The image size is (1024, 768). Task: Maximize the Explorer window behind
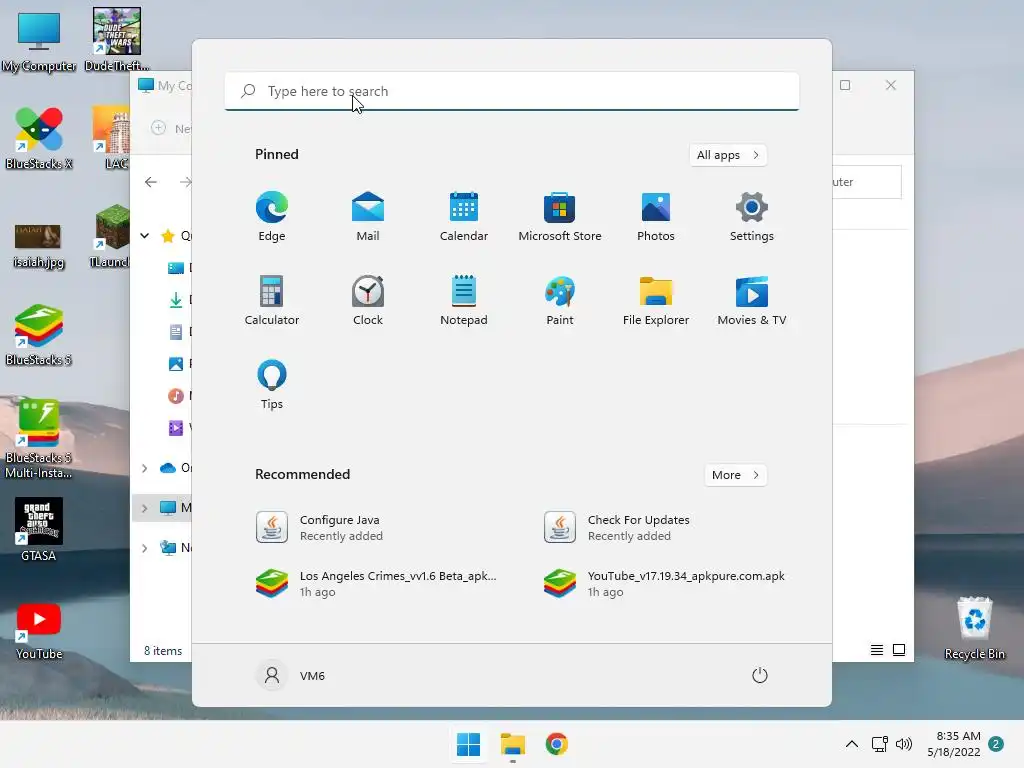pyautogui.click(x=845, y=86)
